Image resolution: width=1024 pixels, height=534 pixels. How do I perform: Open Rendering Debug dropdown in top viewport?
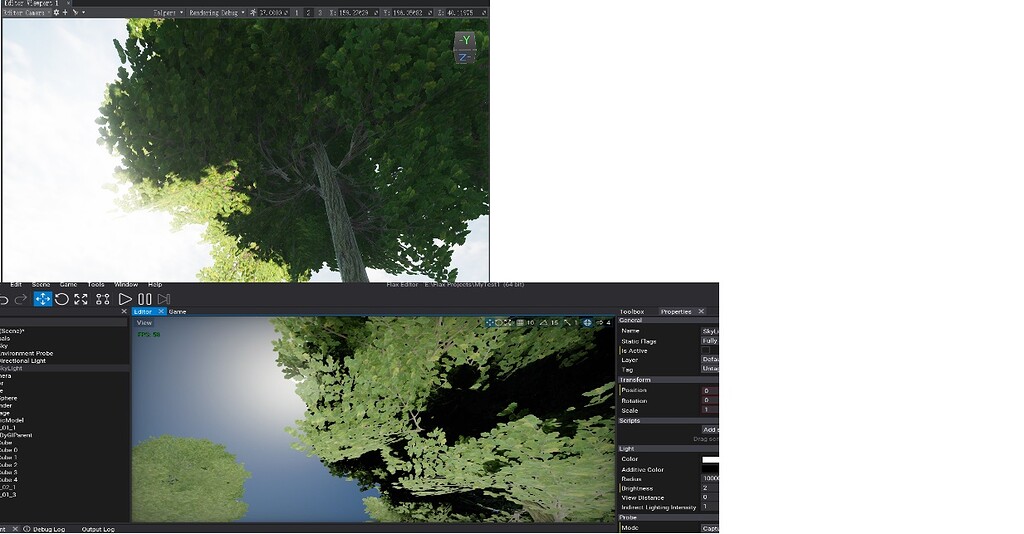click(217, 12)
